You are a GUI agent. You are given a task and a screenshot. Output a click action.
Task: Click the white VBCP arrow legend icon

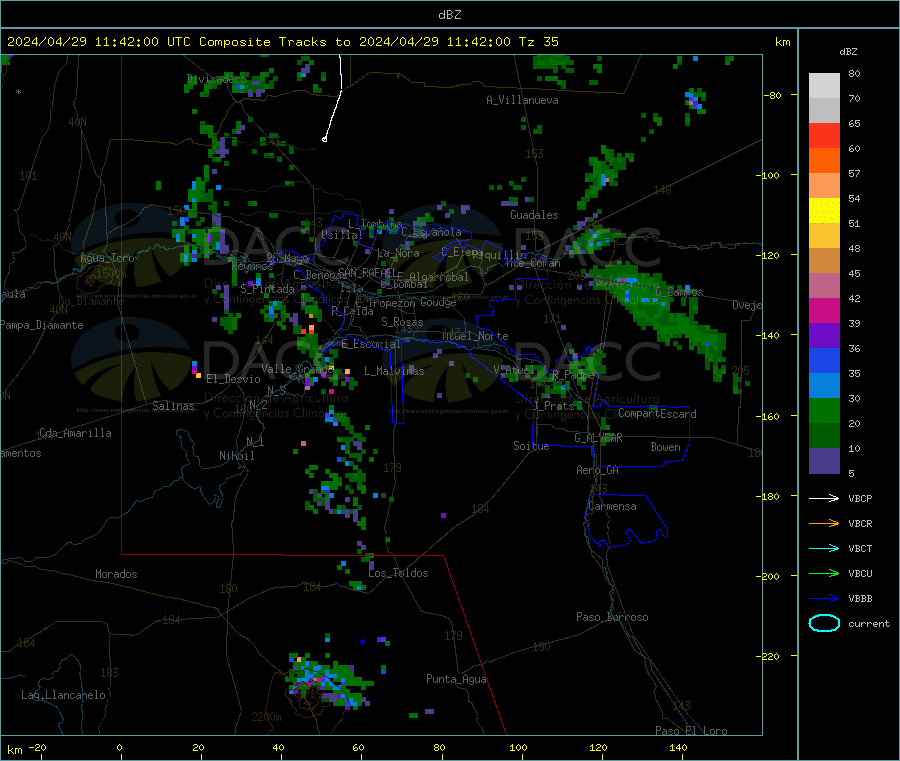[x=824, y=498]
